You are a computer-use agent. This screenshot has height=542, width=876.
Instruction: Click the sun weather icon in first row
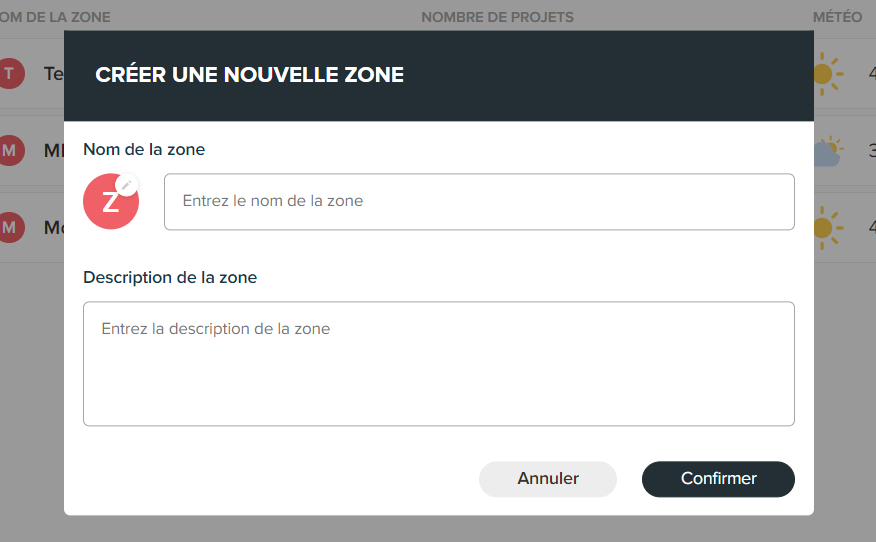tap(829, 74)
